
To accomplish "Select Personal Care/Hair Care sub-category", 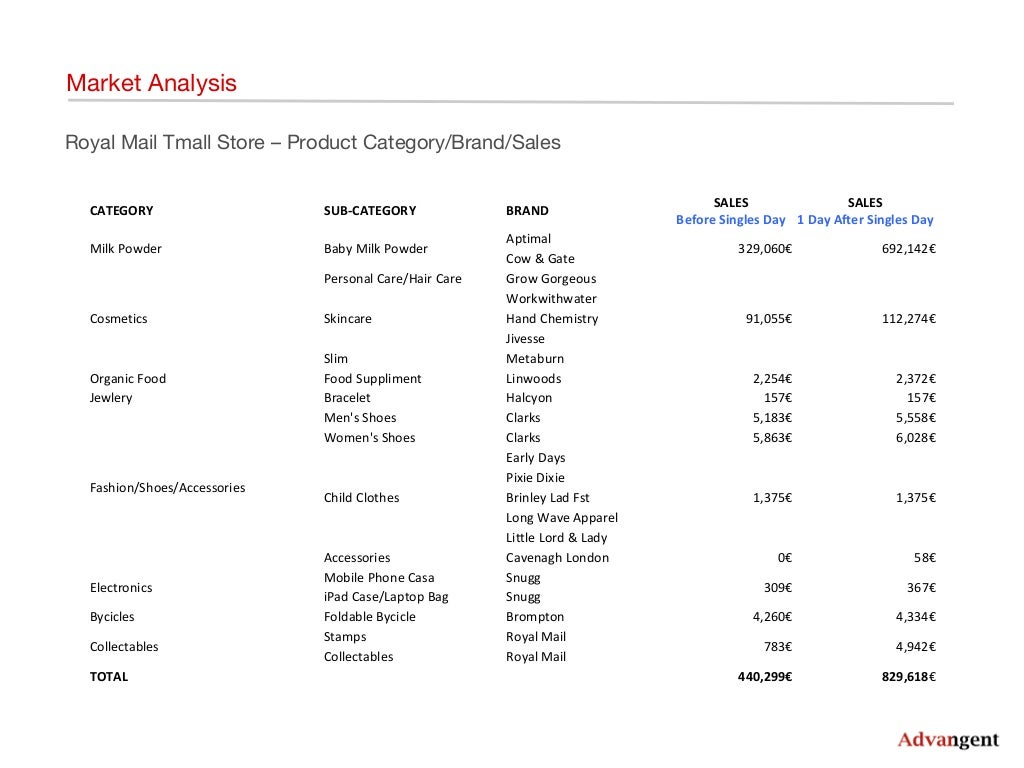I will click(x=392, y=279).
